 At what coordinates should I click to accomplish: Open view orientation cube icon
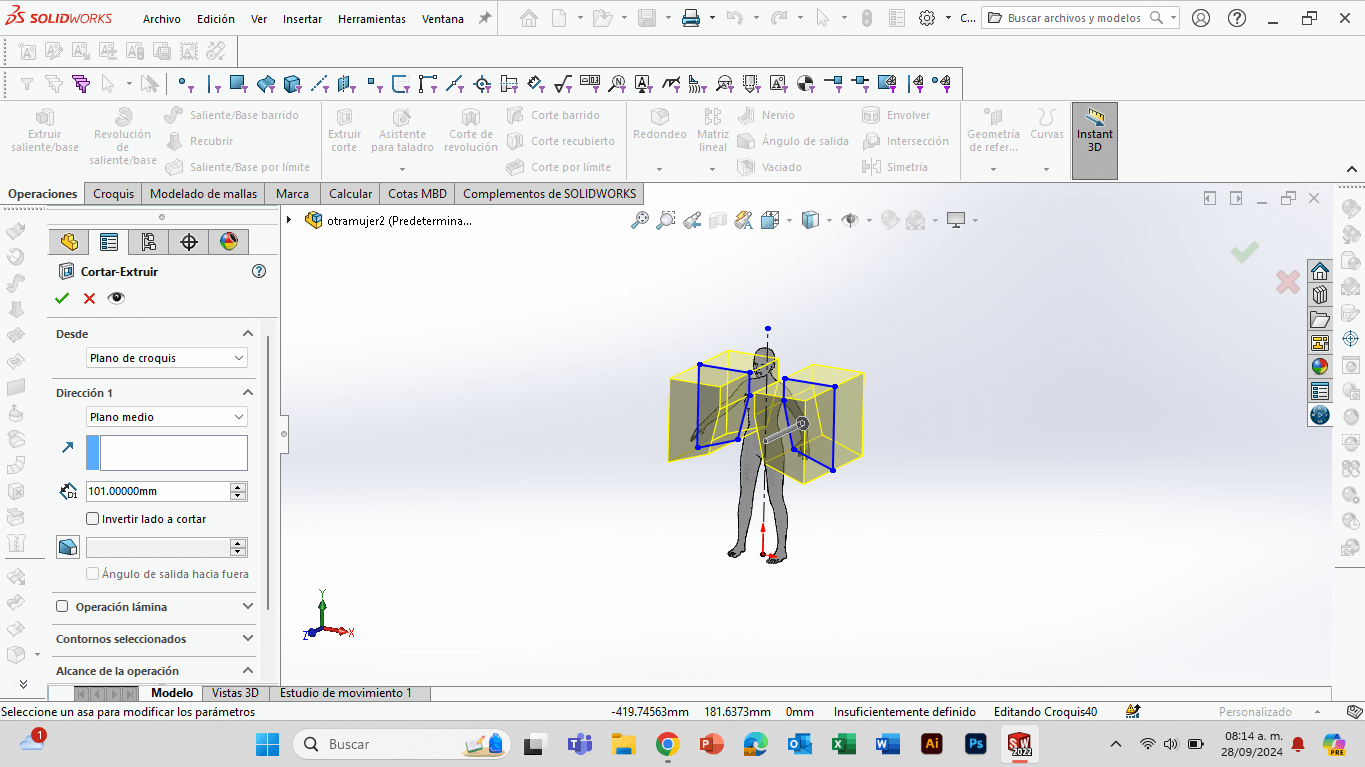point(770,220)
